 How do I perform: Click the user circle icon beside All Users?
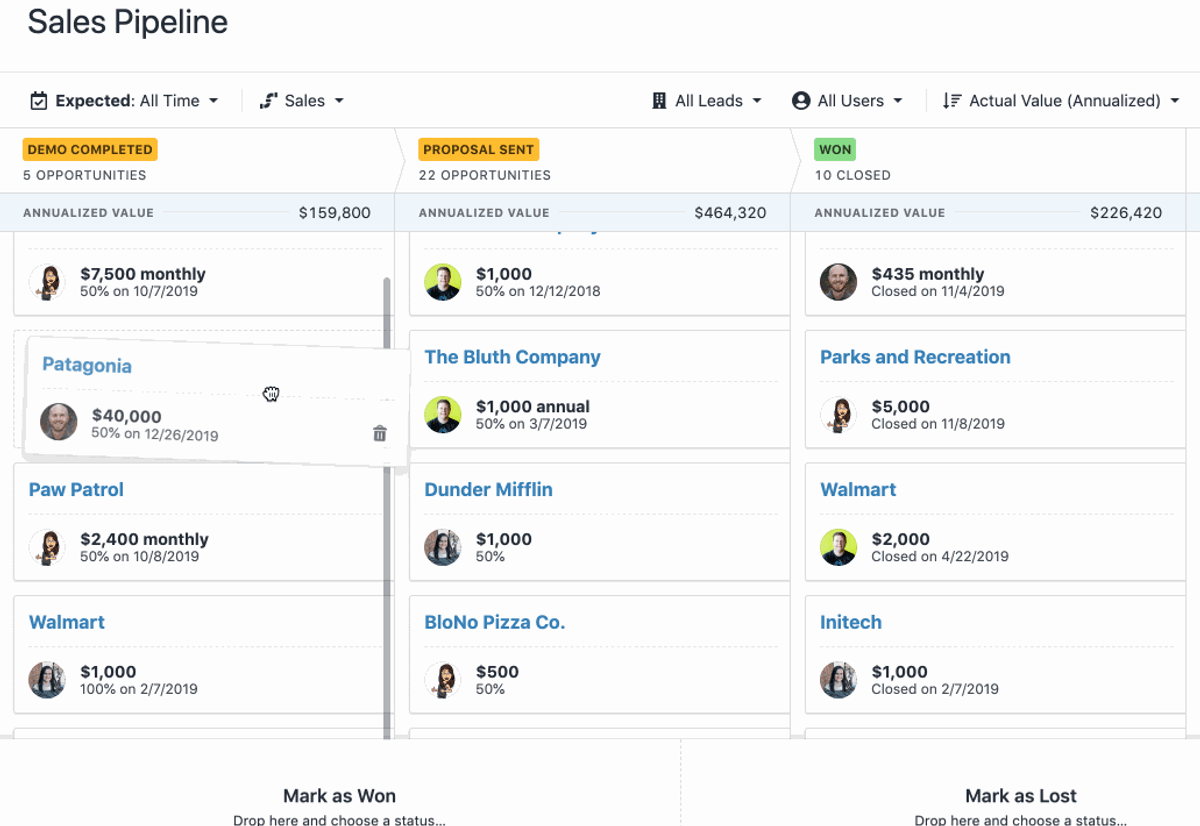[x=800, y=101]
